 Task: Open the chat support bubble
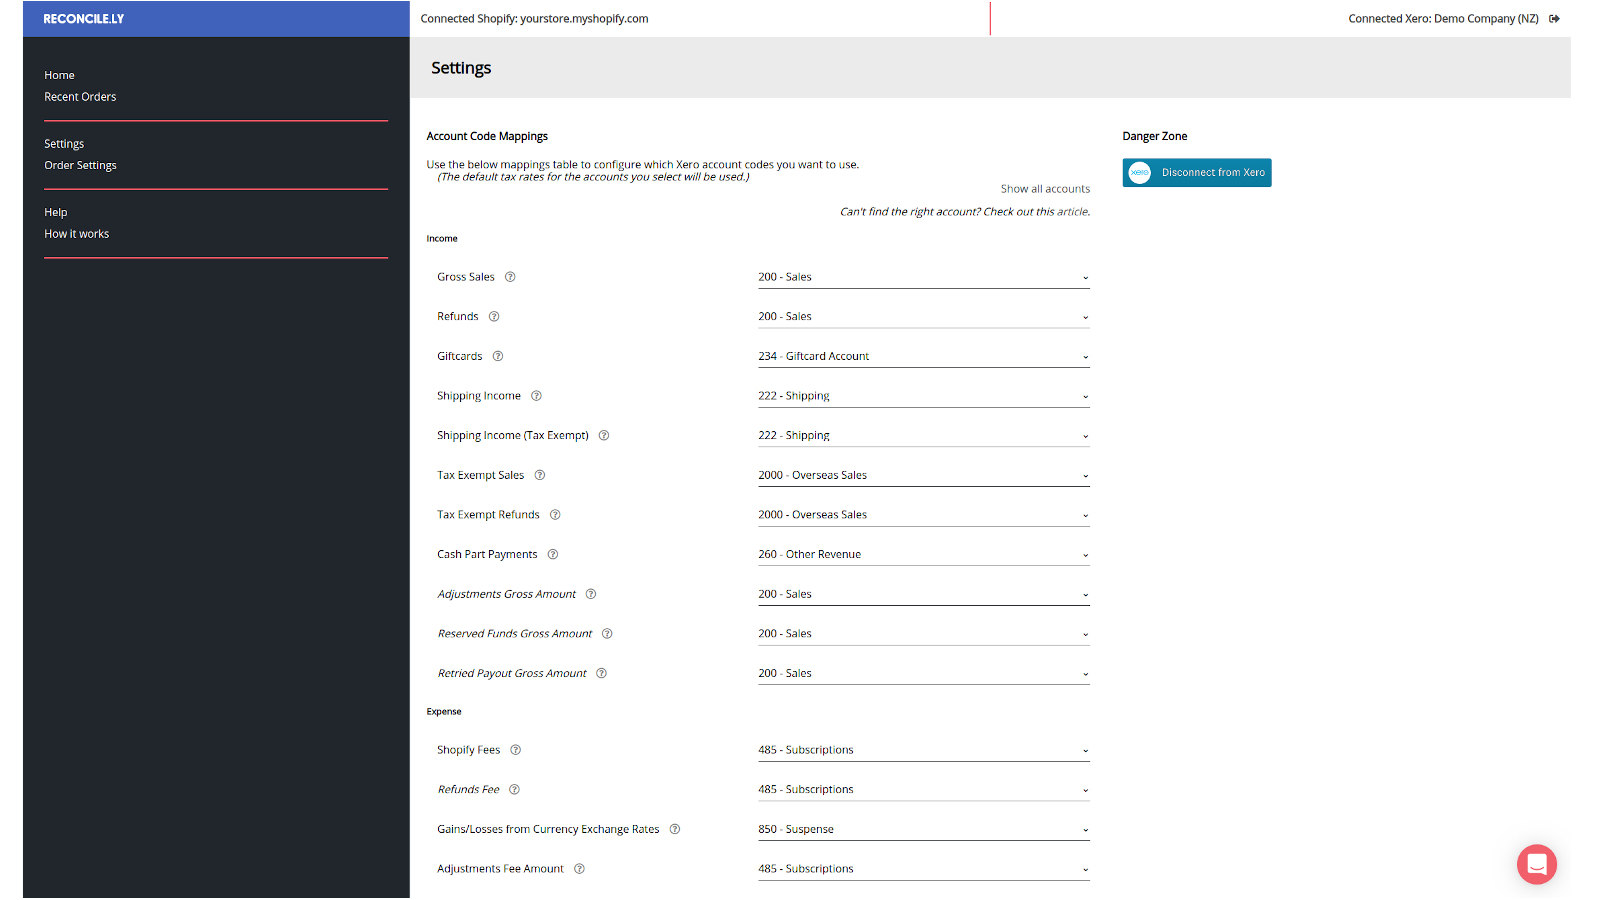click(x=1536, y=864)
